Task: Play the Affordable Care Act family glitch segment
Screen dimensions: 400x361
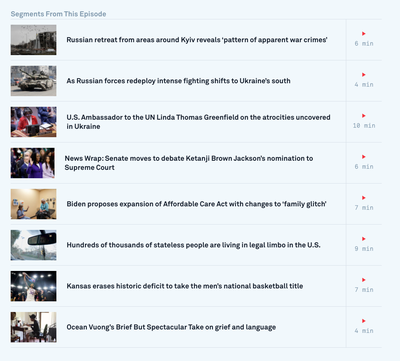Action: [x=364, y=198]
